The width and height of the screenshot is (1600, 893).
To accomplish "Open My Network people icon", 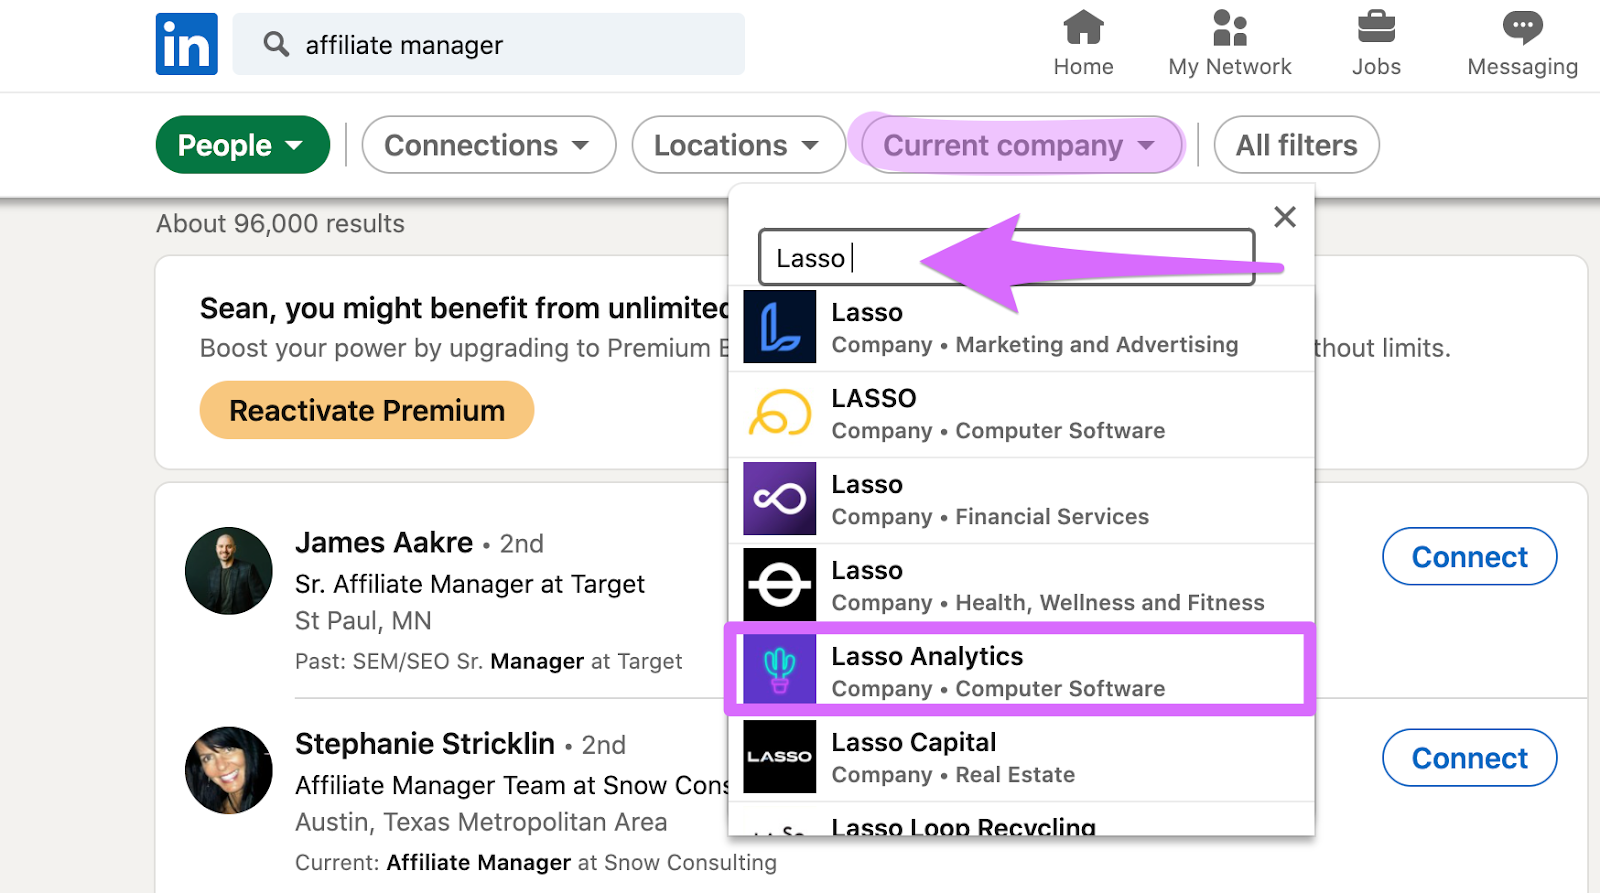I will (x=1229, y=27).
